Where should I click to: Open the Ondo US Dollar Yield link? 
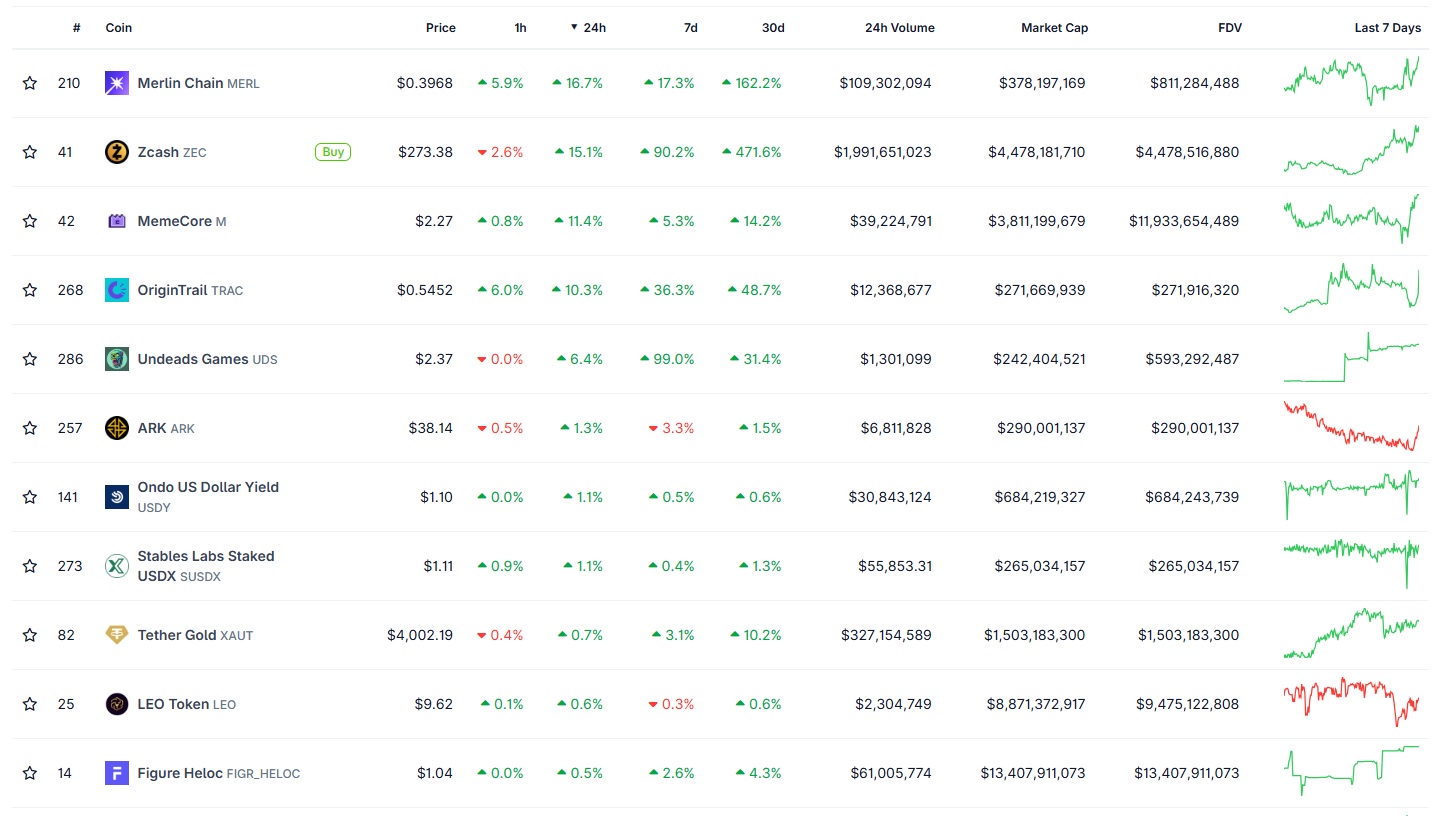[208, 487]
